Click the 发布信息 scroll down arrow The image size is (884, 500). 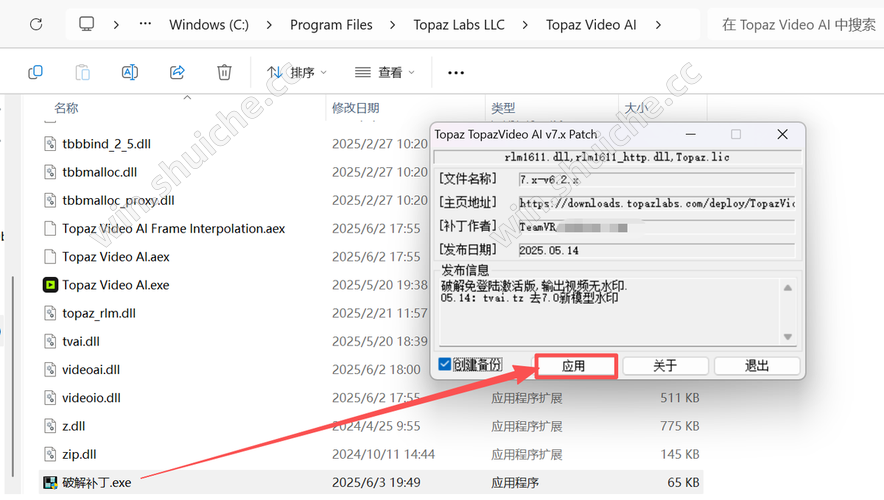(788, 337)
